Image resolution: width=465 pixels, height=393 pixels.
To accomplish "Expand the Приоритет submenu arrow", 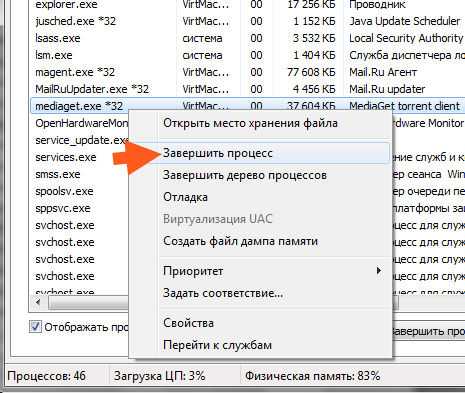I will pos(378,270).
